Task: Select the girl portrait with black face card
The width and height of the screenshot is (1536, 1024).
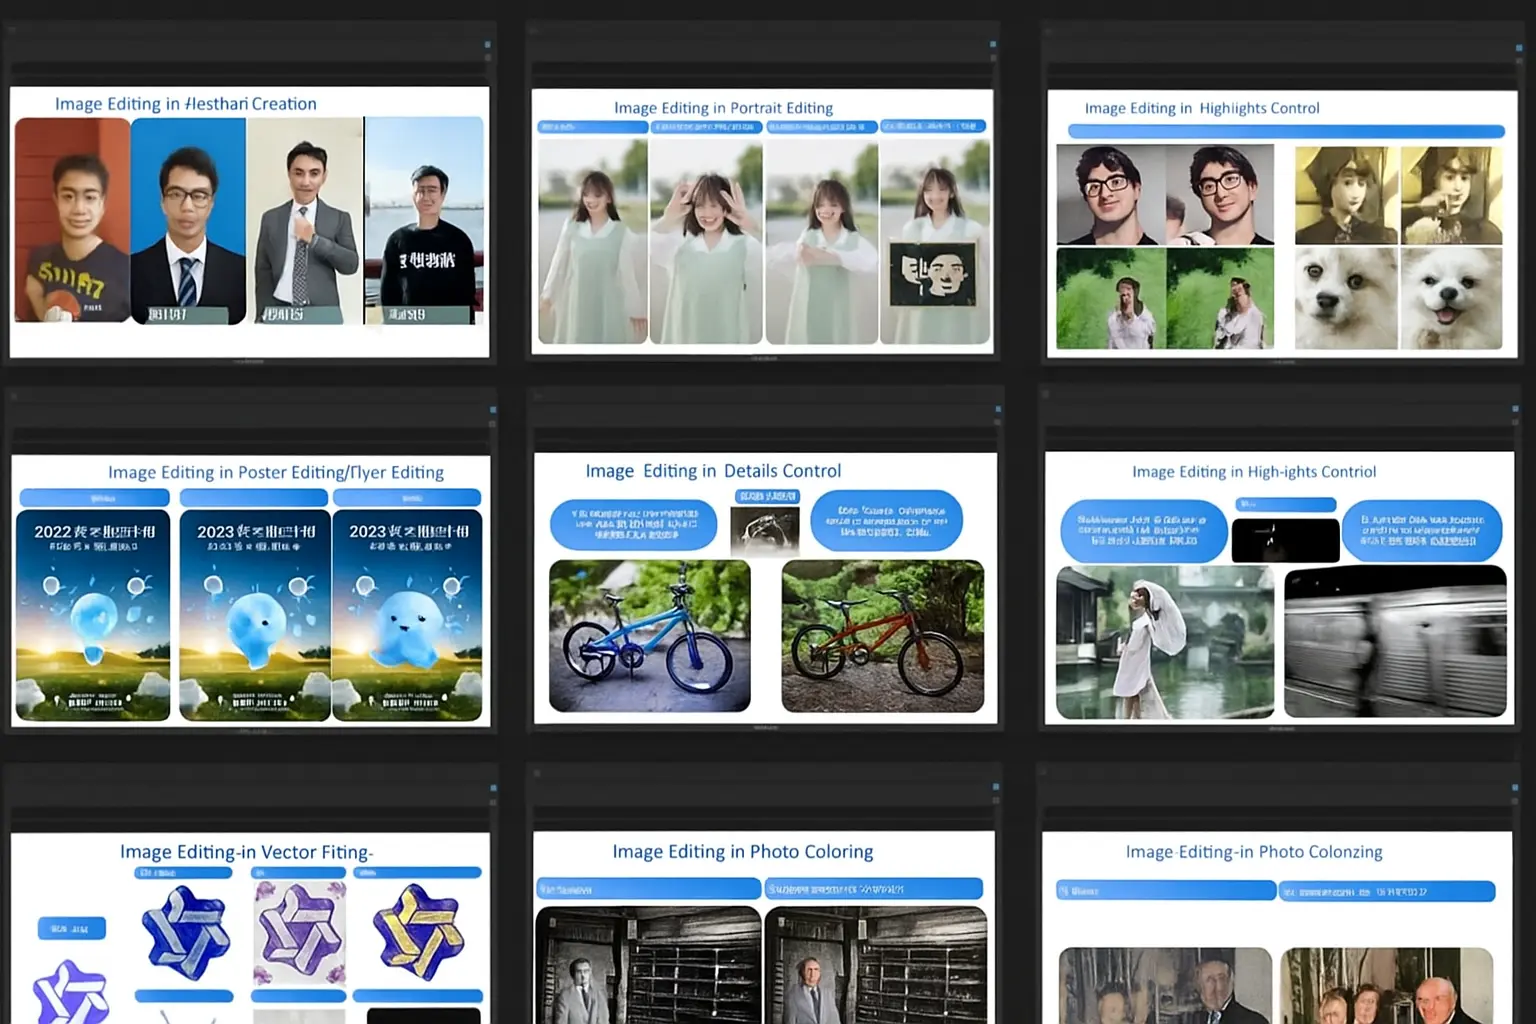Action: (935, 241)
